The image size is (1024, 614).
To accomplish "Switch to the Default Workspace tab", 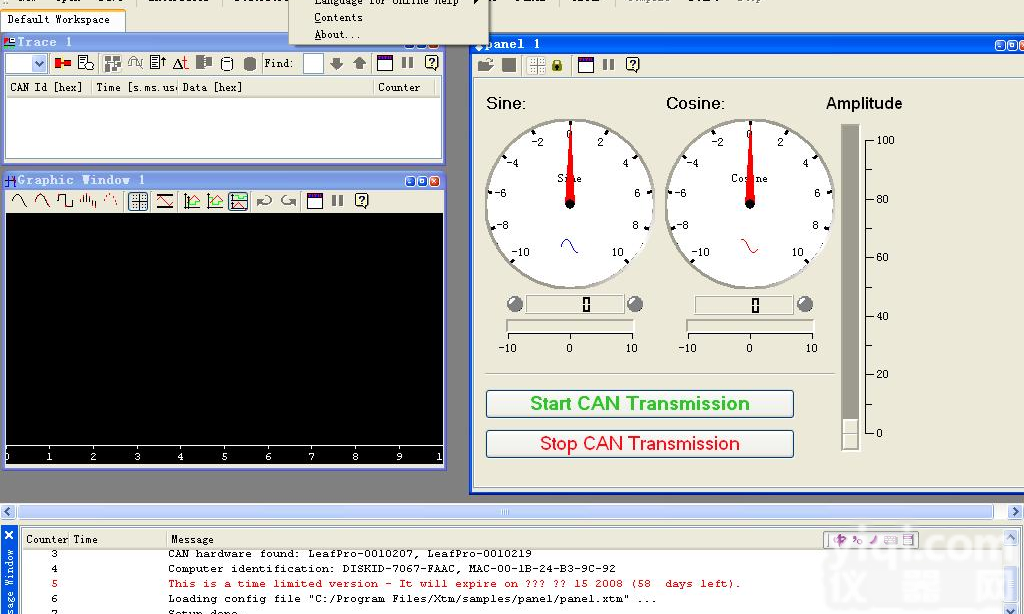I will click(x=59, y=20).
